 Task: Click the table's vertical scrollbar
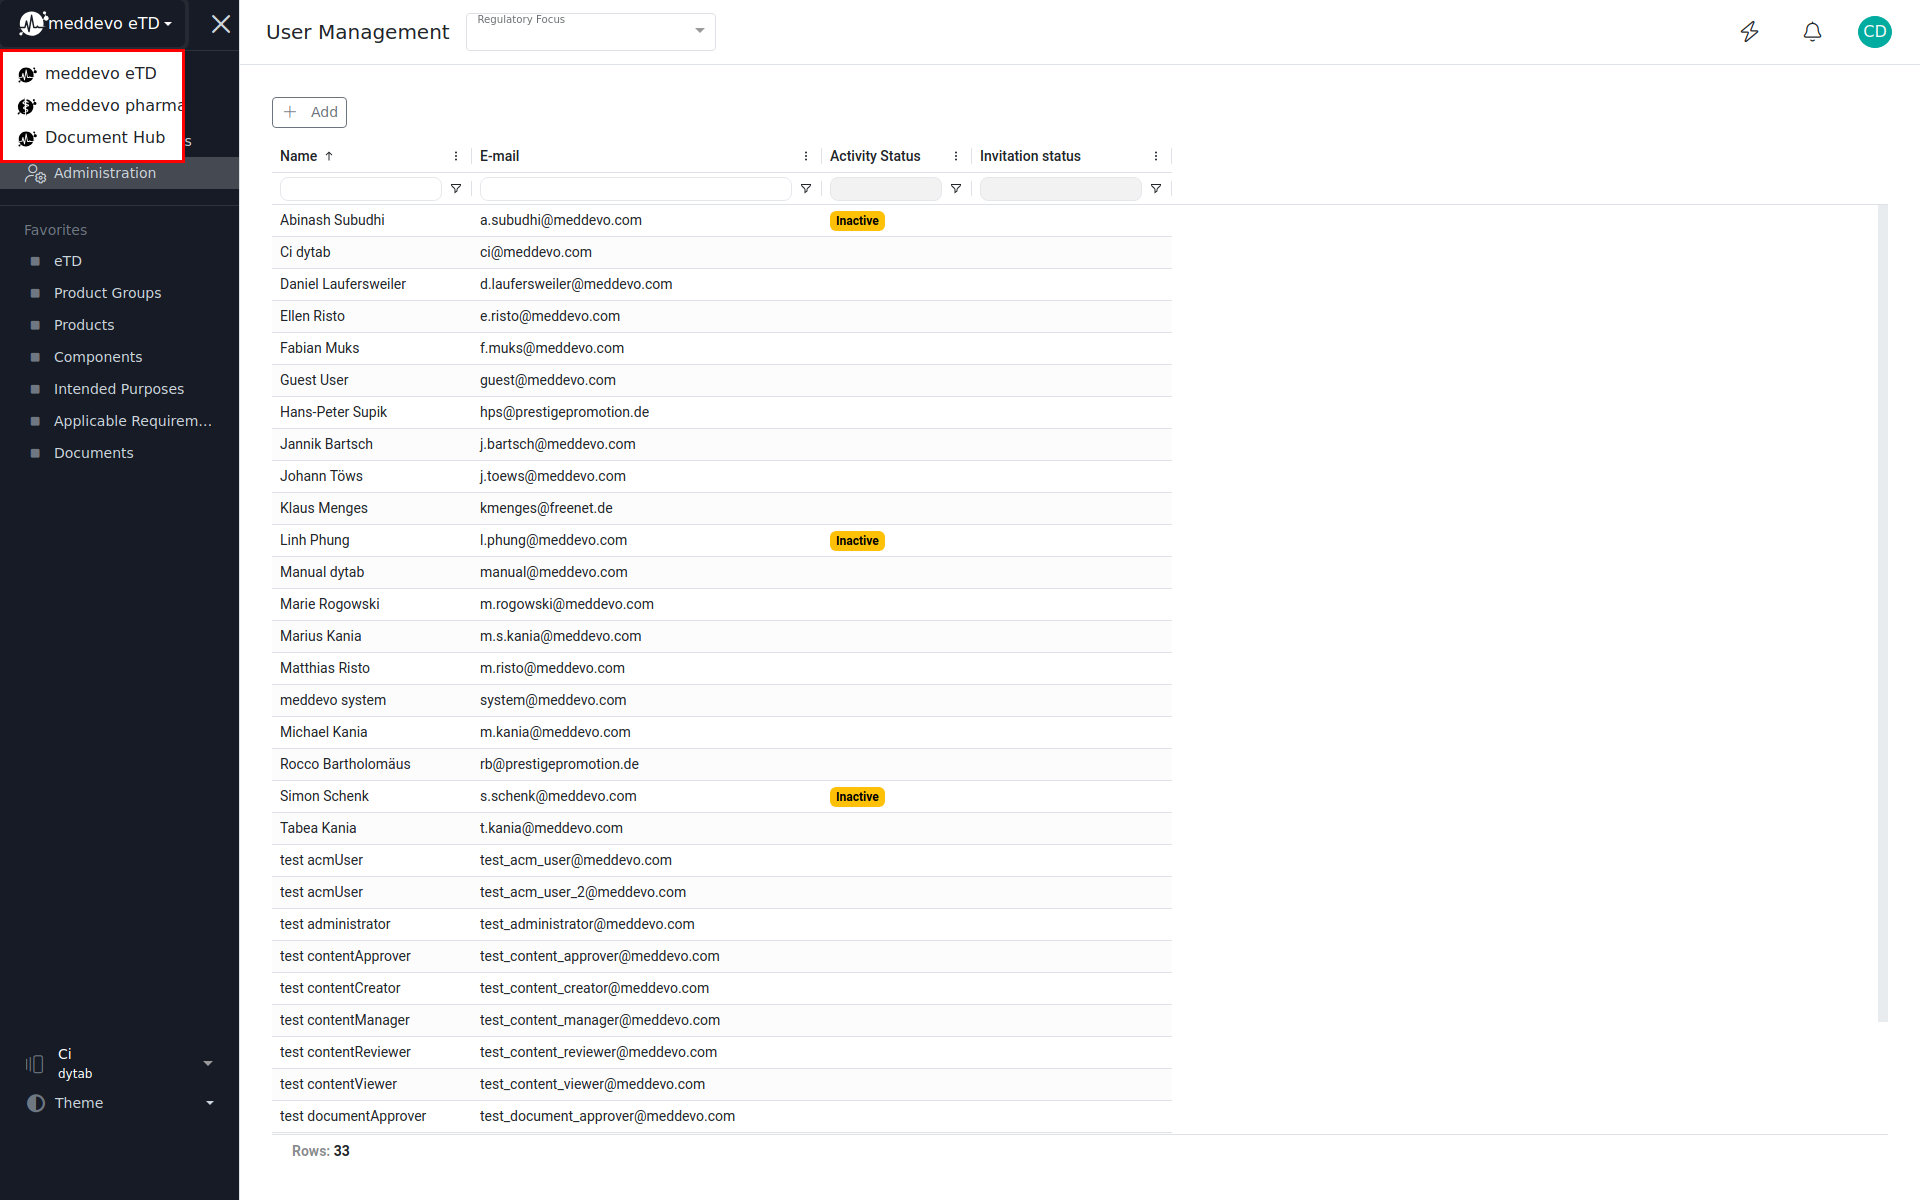pos(1882,612)
